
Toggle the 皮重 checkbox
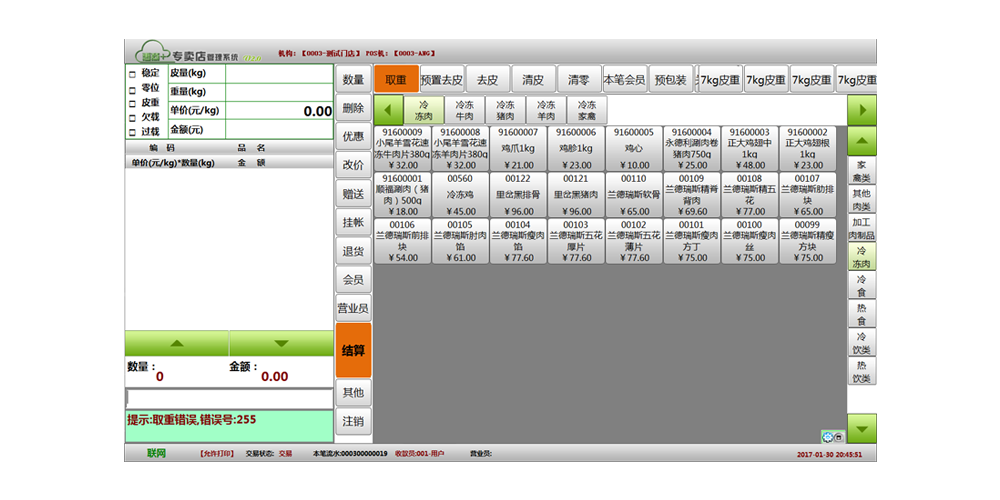click(132, 103)
